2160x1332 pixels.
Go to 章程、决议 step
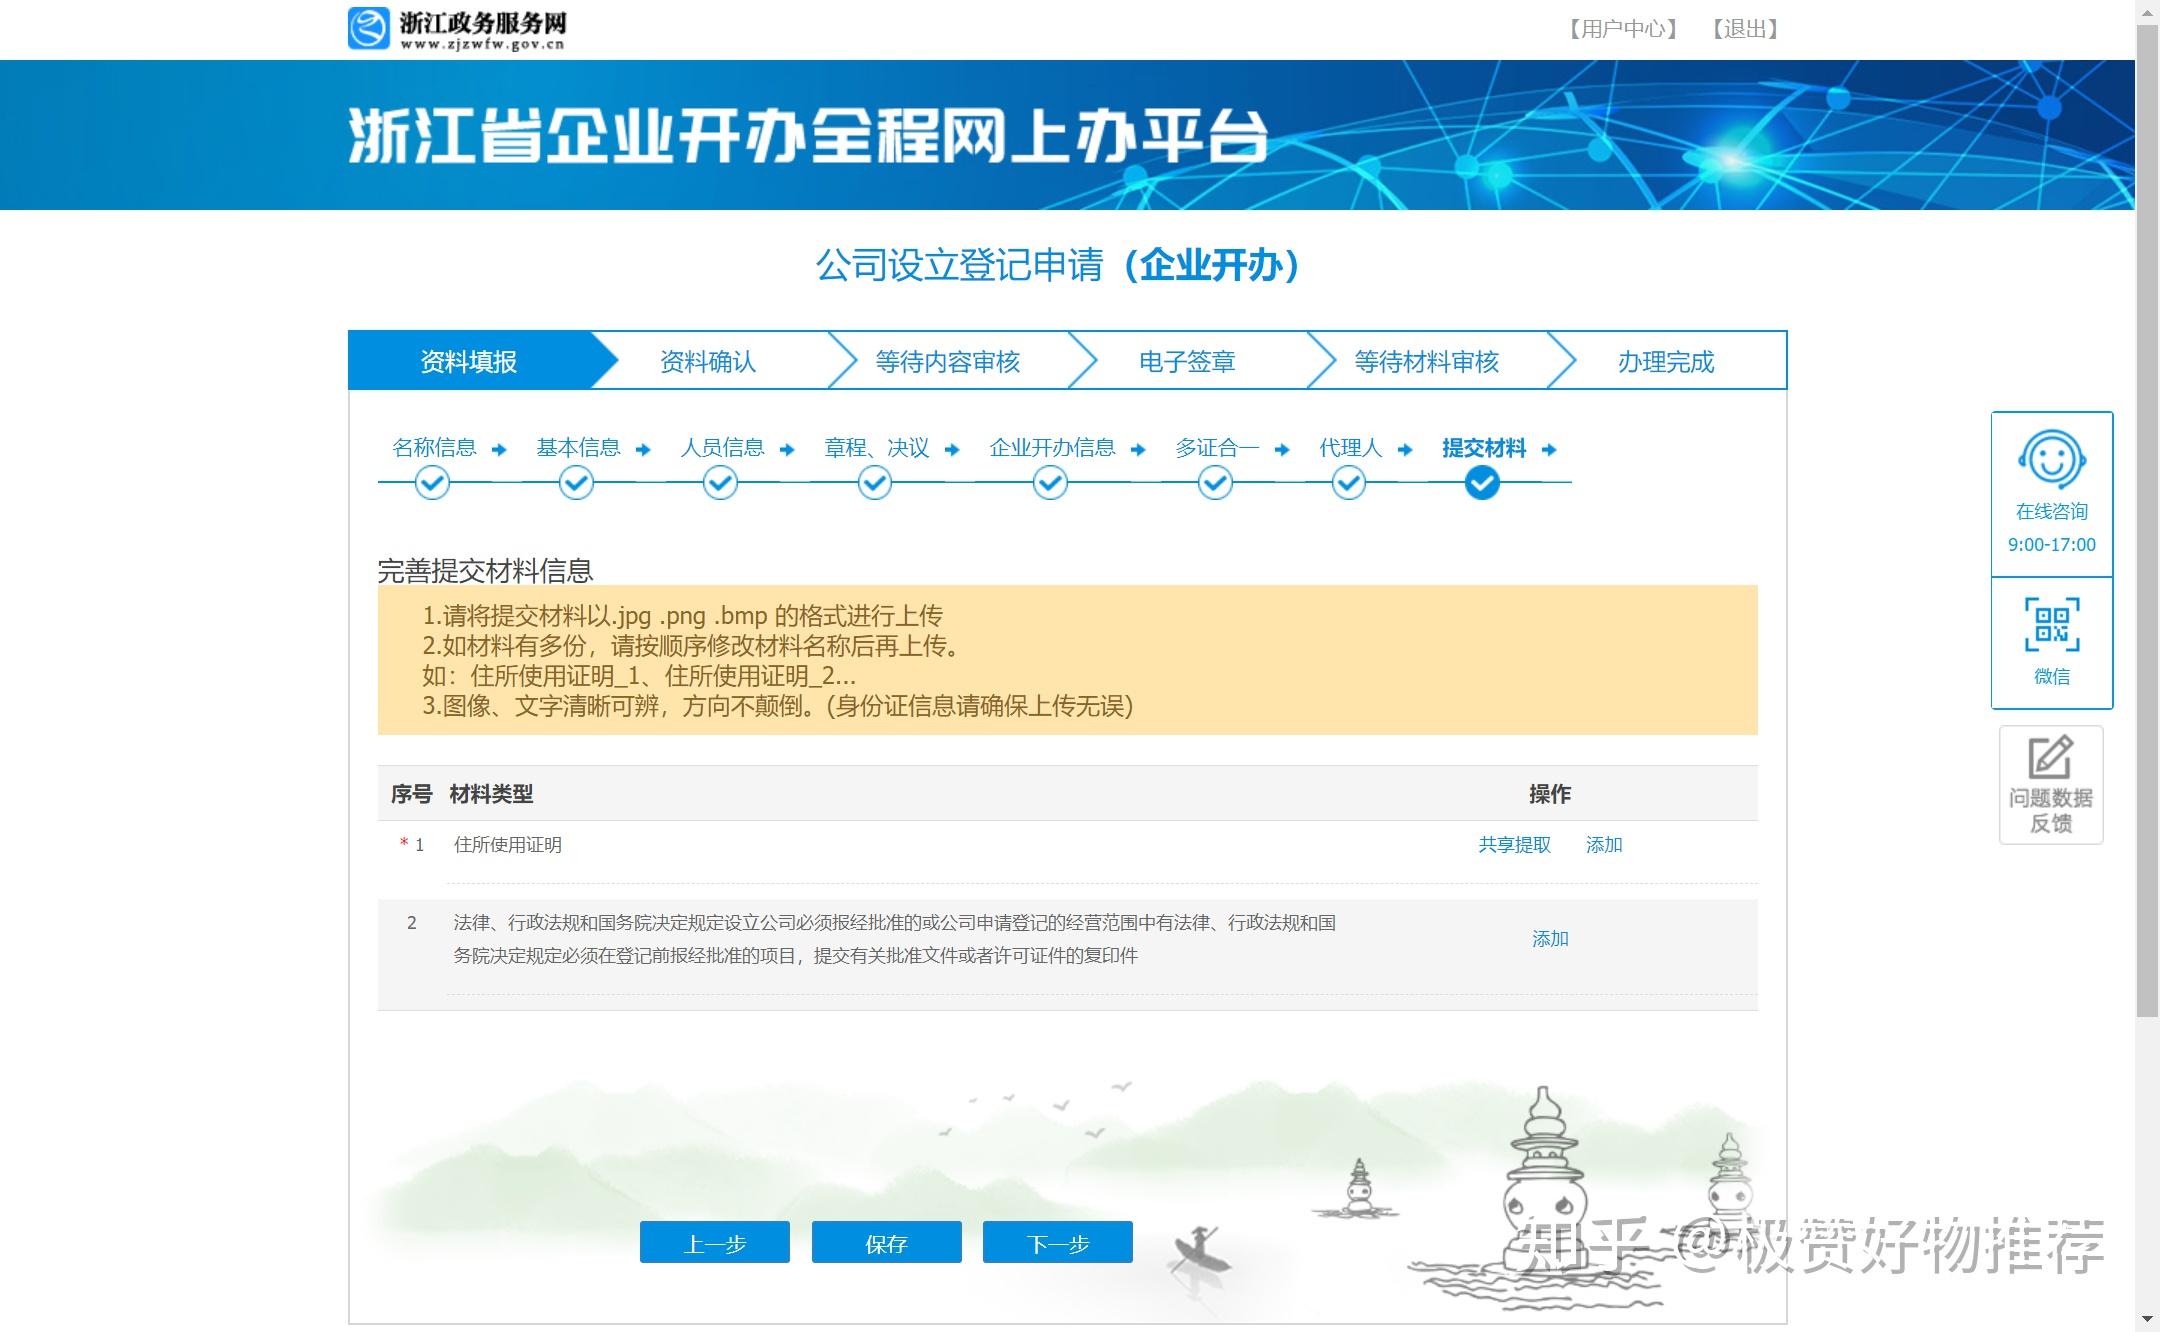pos(877,448)
